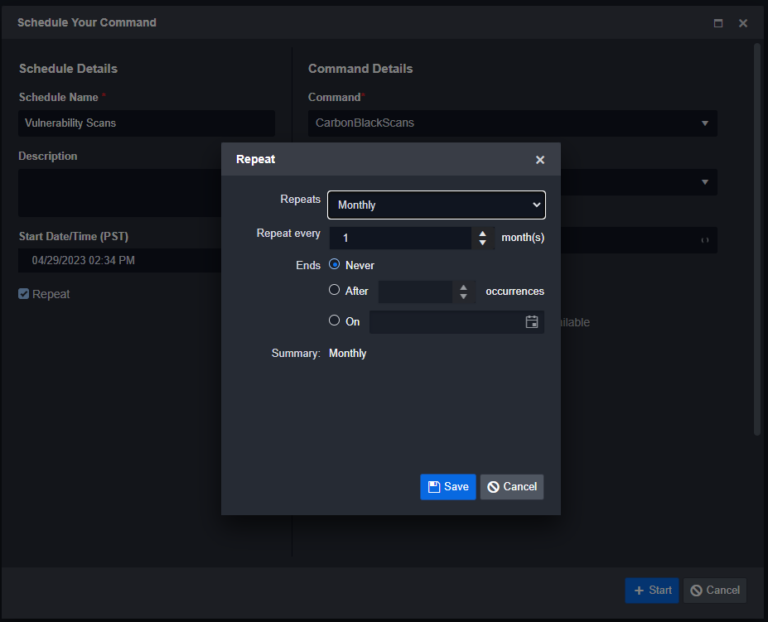Increase the Repeat every month value

(482, 234)
